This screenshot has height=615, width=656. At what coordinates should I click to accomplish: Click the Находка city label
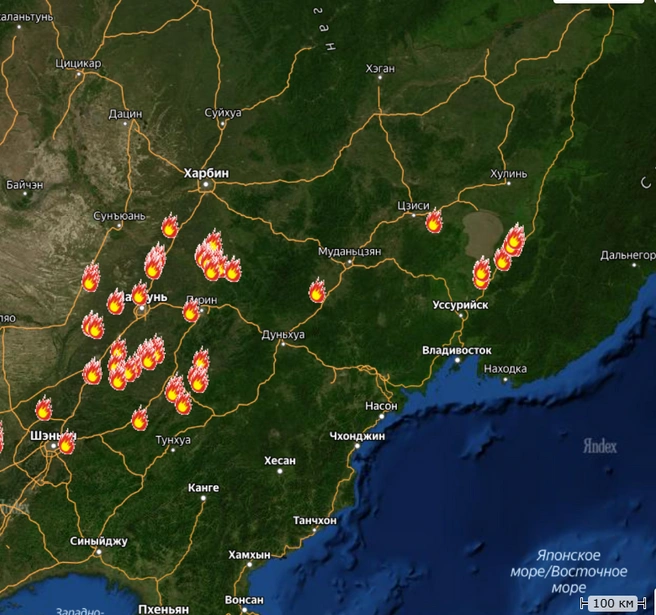[x=505, y=369]
